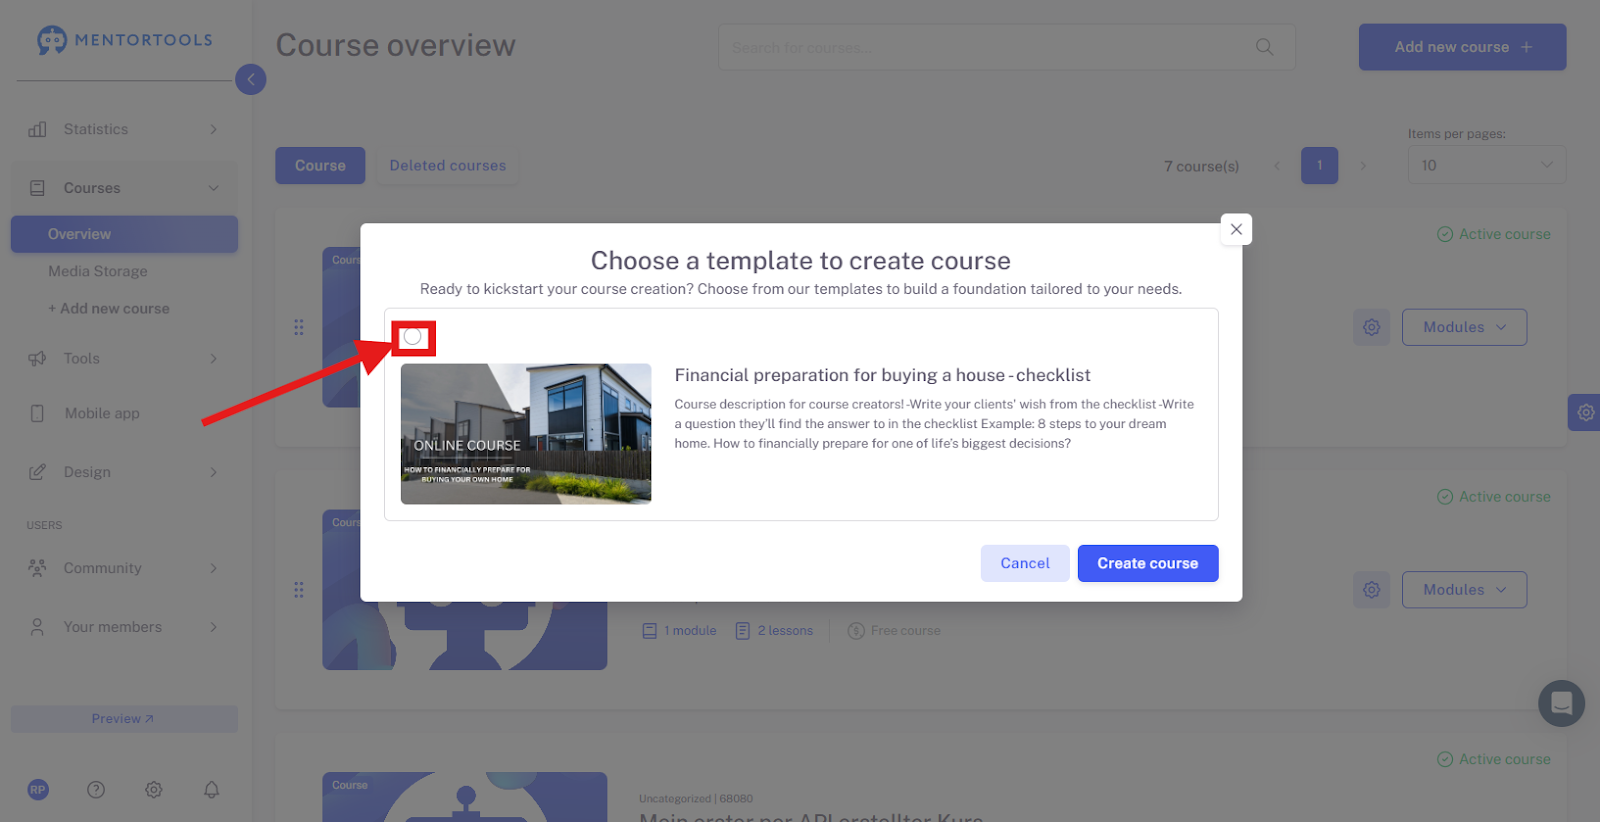Open settings gear for the second course
The height and width of the screenshot is (822, 1600).
(1372, 590)
